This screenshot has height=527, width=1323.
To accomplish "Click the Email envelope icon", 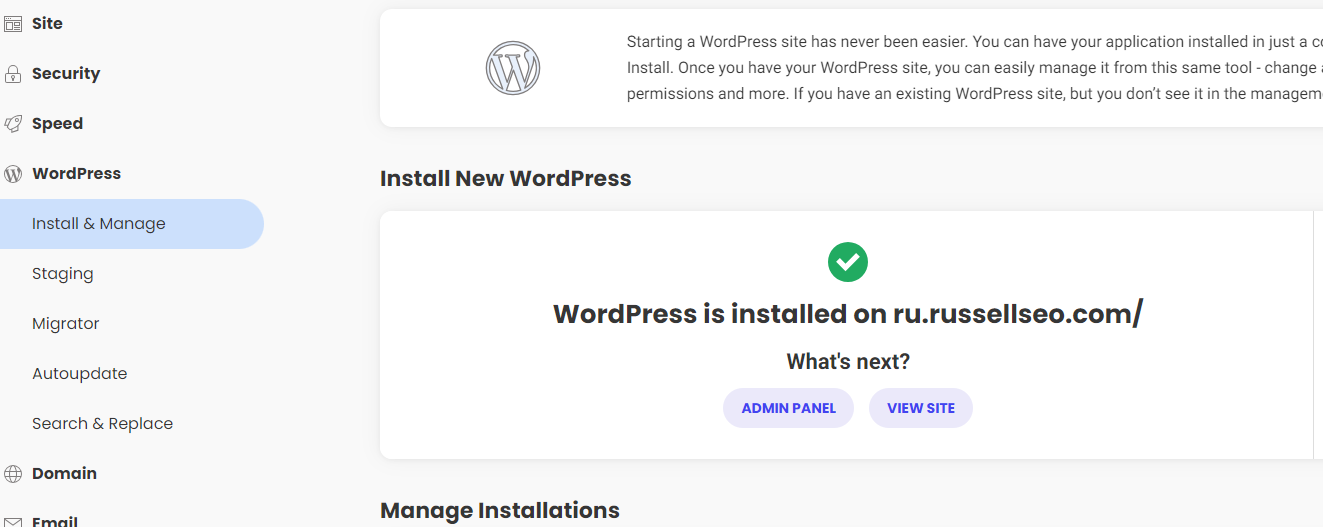I will pos(13,521).
